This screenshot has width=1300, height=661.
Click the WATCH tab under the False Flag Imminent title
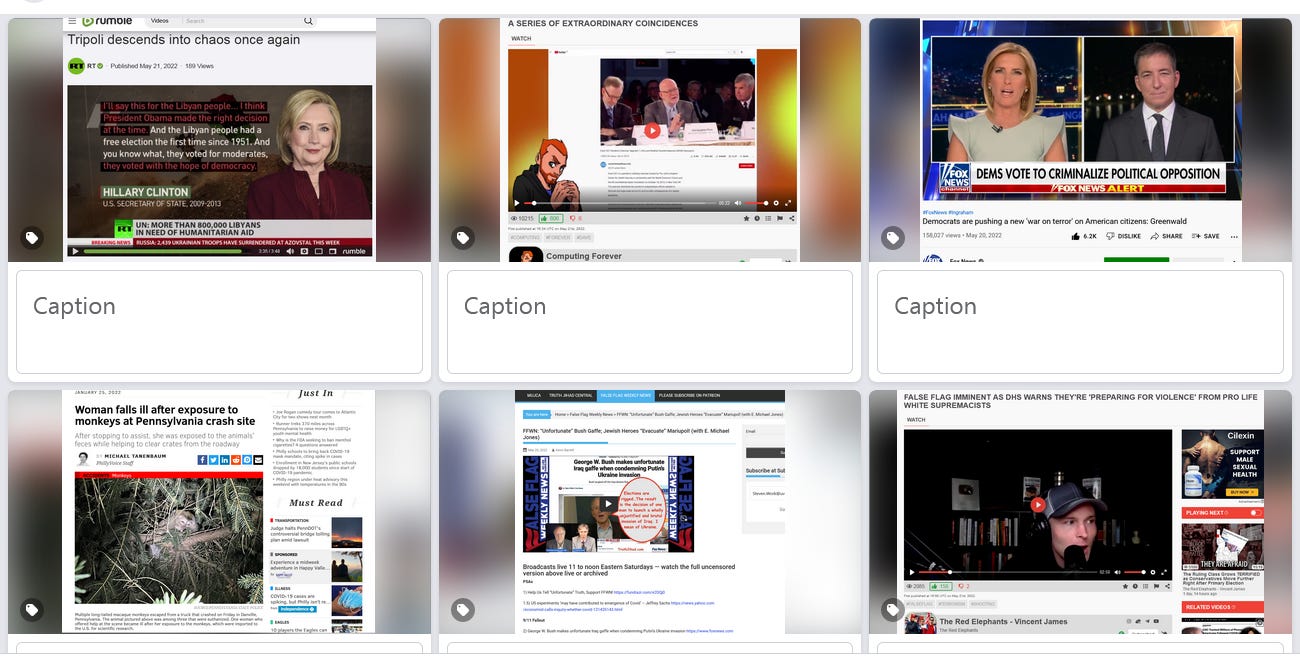pos(916,420)
